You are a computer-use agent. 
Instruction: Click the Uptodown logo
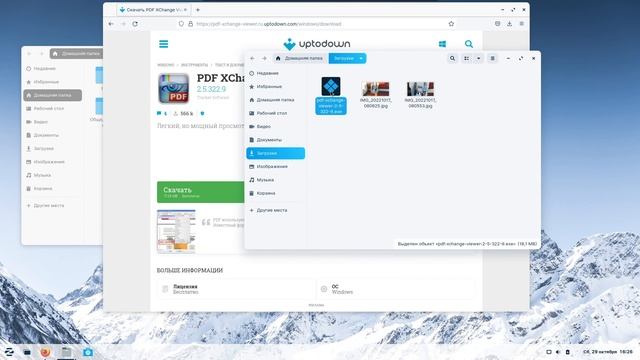point(317,44)
